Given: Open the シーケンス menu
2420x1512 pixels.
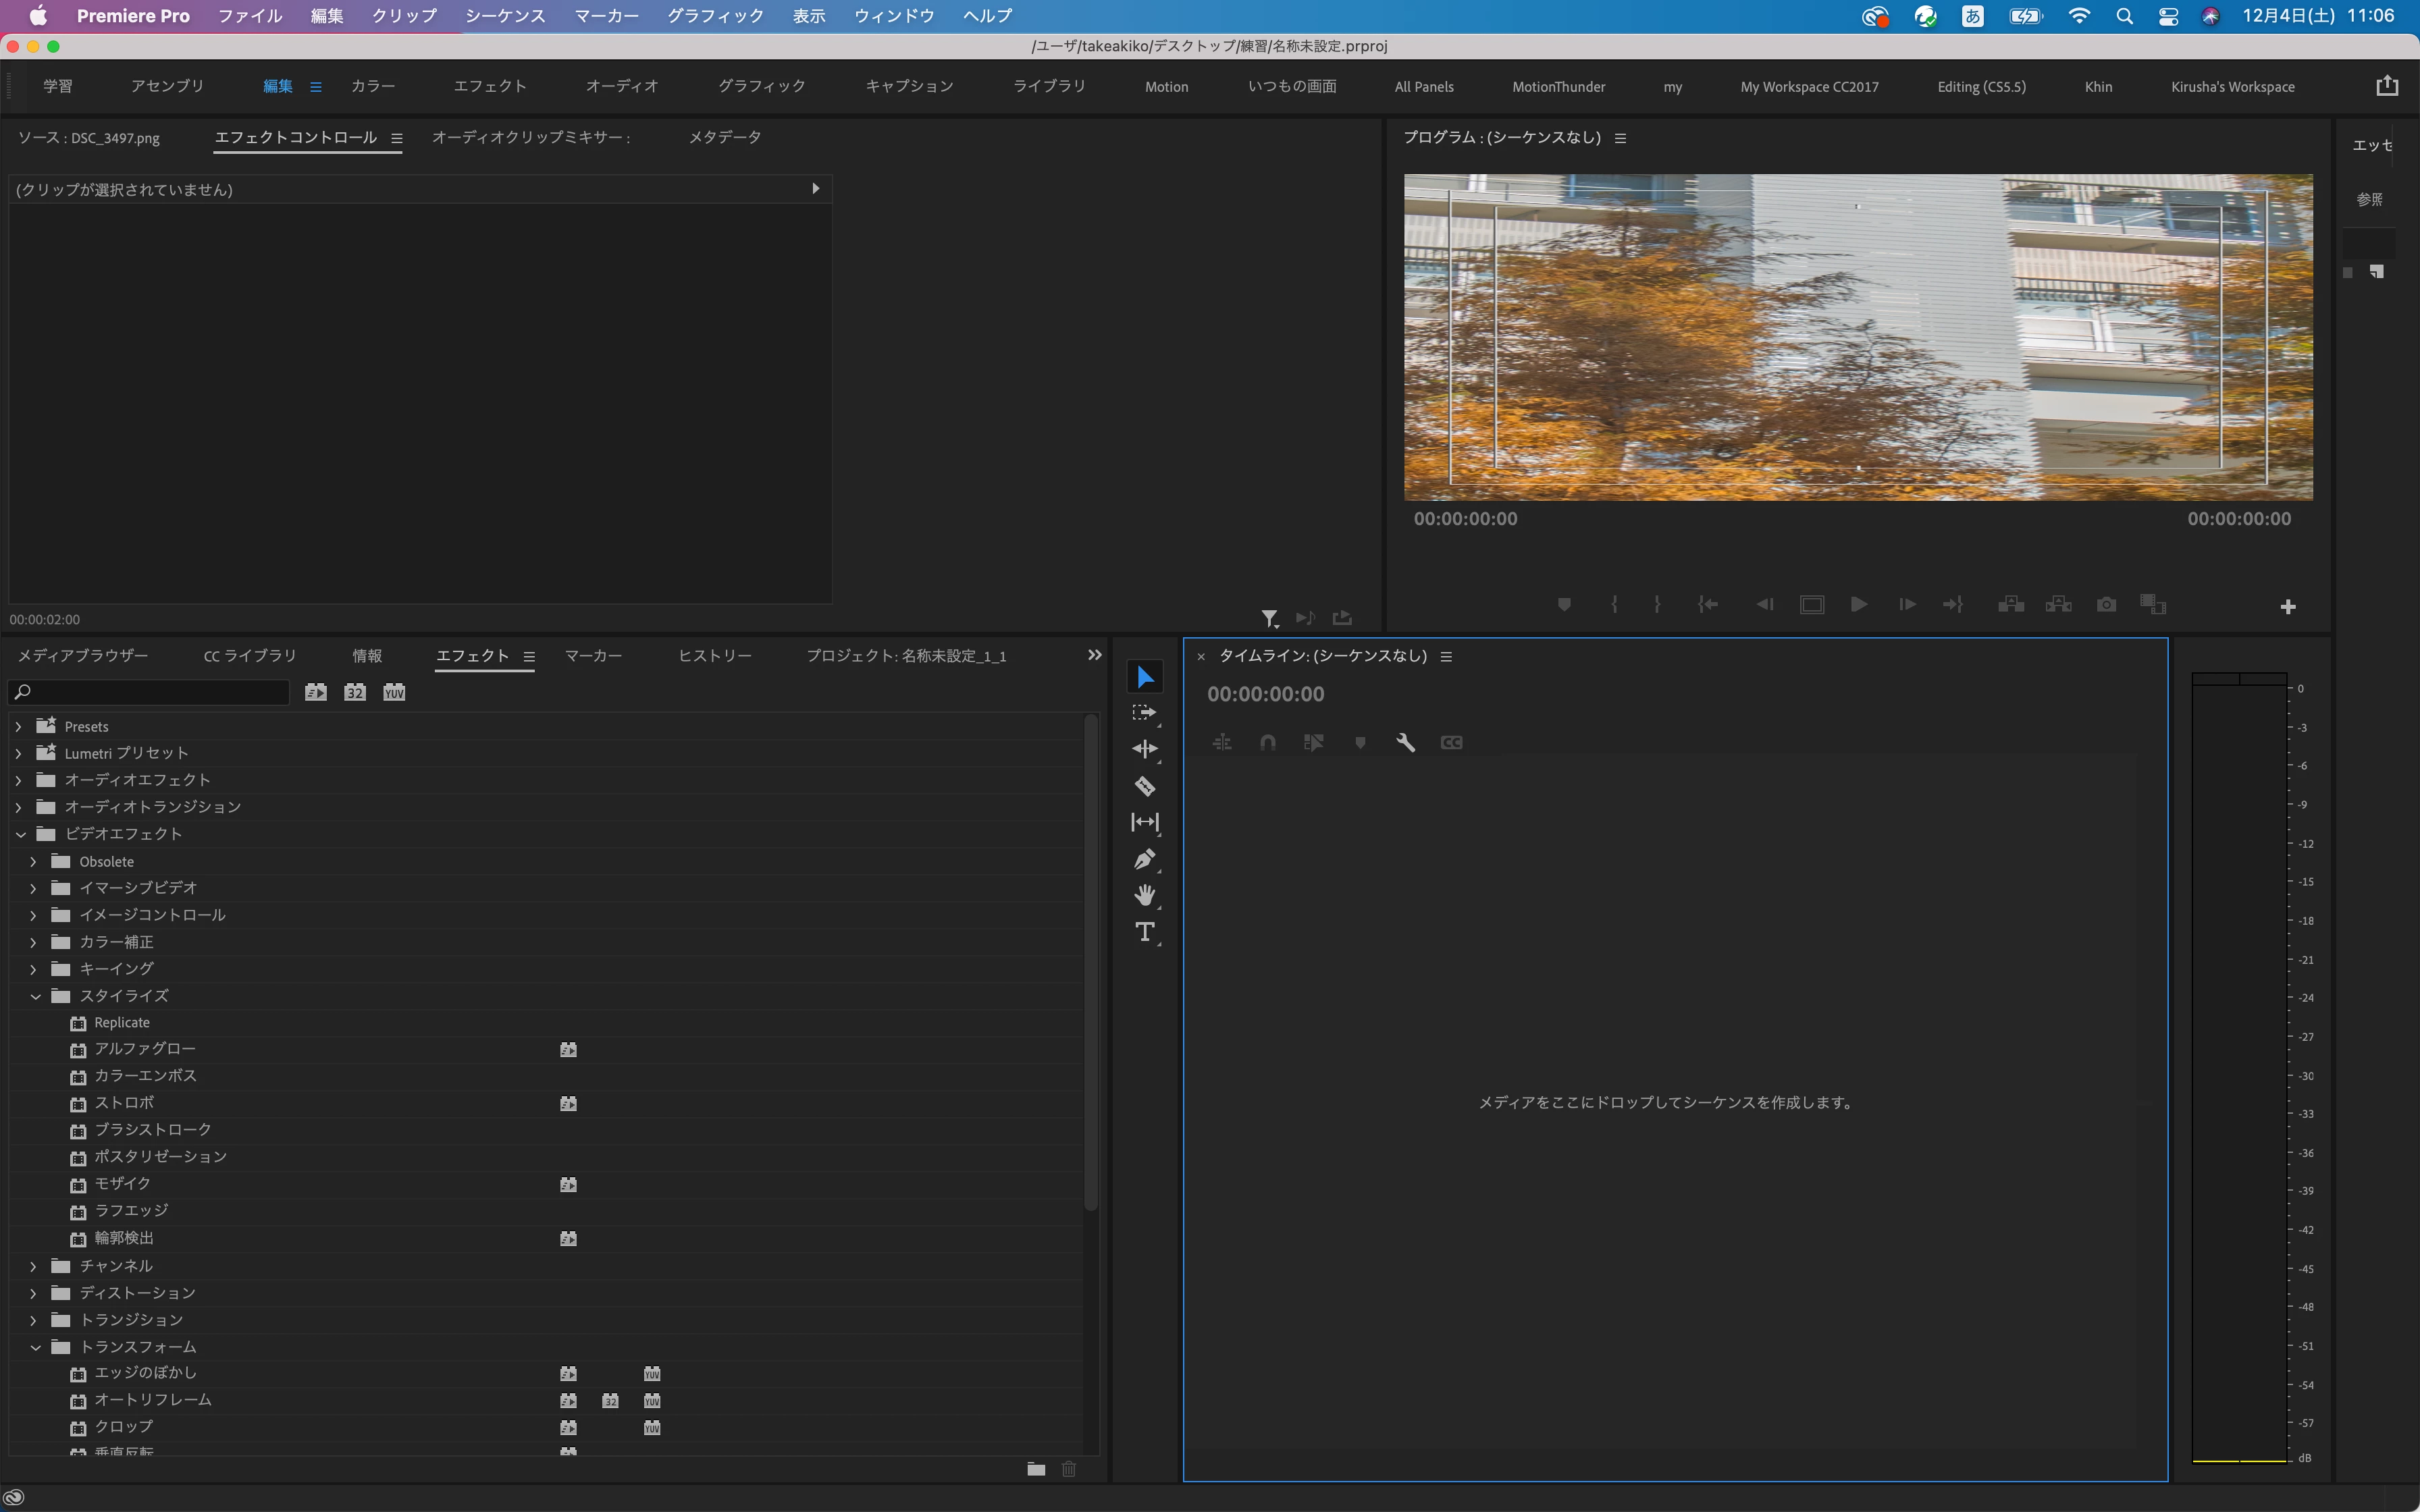Looking at the screenshot, I should pyautogui.click(x=505, y=16).
